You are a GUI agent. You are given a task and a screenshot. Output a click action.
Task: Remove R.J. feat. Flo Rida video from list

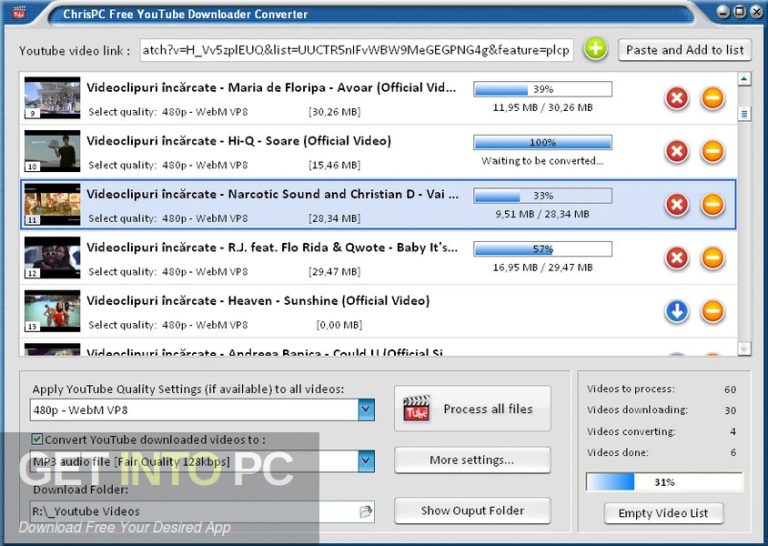coord(713,258)
